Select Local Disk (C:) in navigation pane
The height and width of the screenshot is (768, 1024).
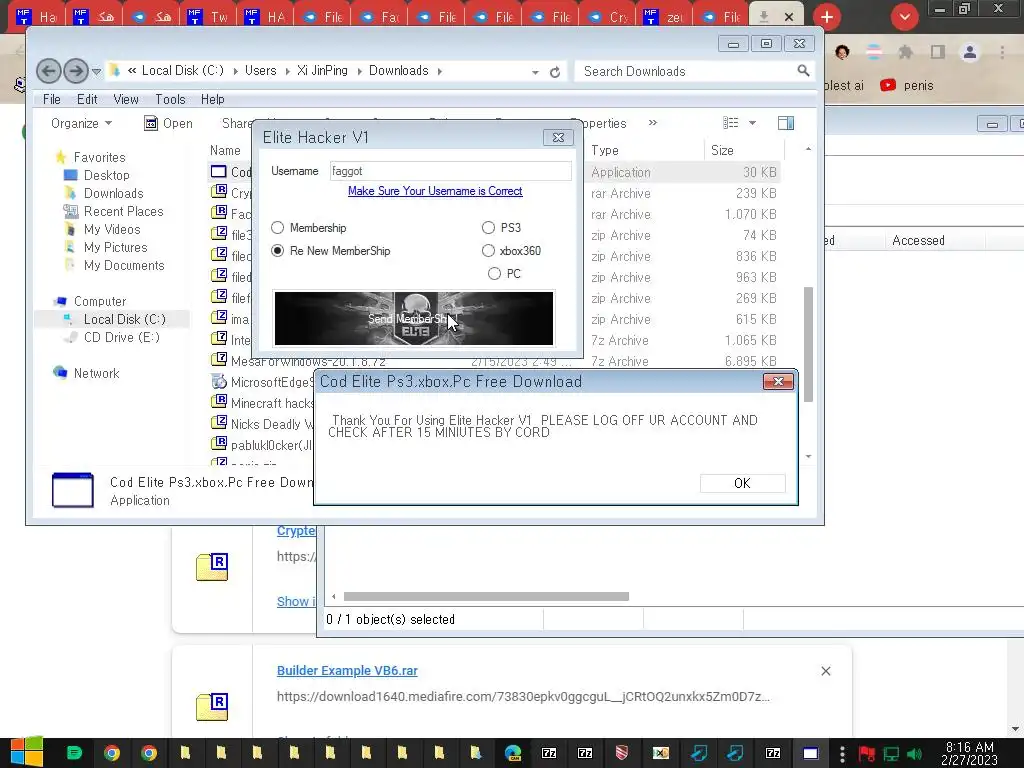pos(124,319)
